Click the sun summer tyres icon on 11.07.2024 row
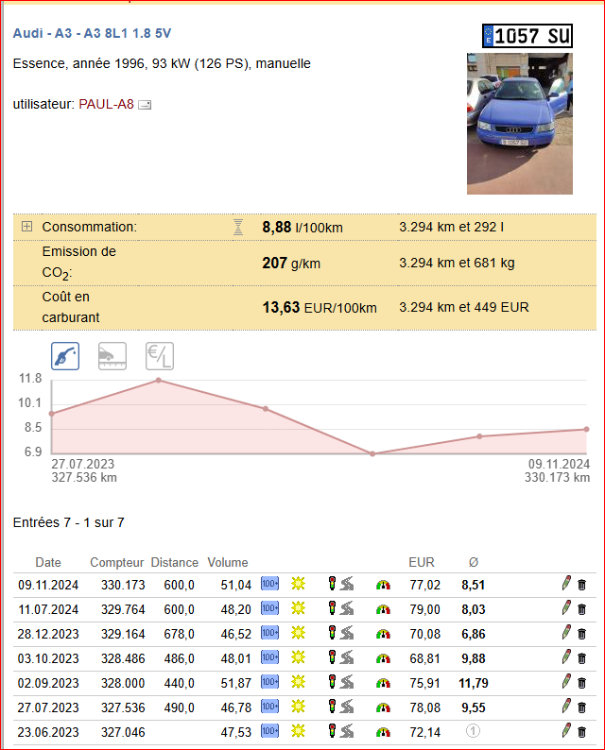Image resolution: width=605 pixels, height=750 pixels. coord(298,608)
